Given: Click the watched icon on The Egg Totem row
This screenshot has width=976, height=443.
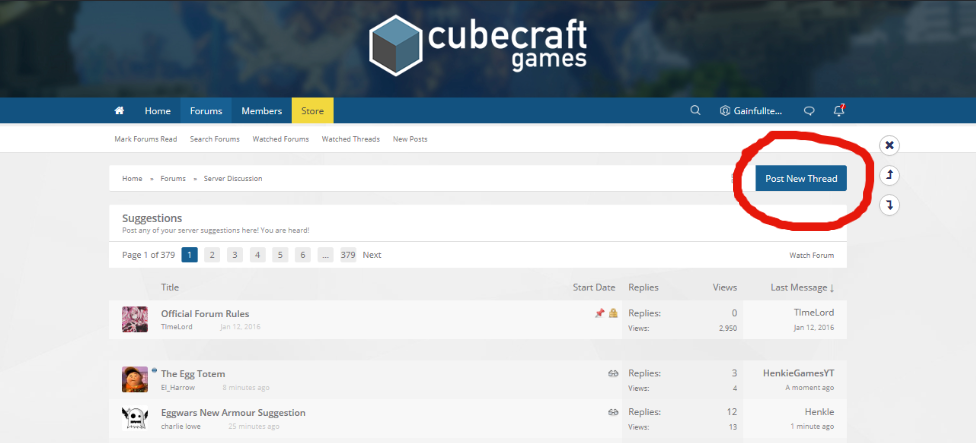Looking at the screenshot, I should click(x=612, y=373).
